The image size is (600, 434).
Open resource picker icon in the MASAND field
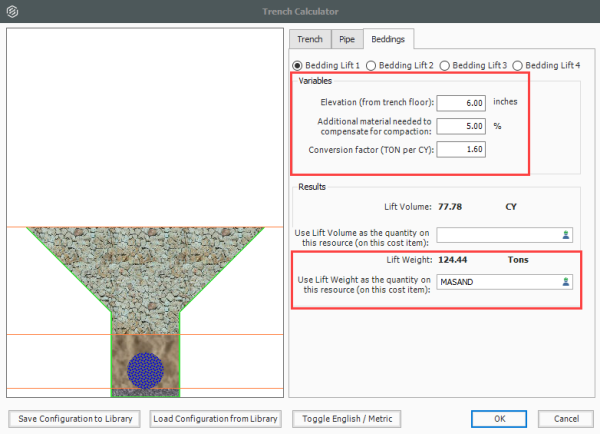pos(565,283)
